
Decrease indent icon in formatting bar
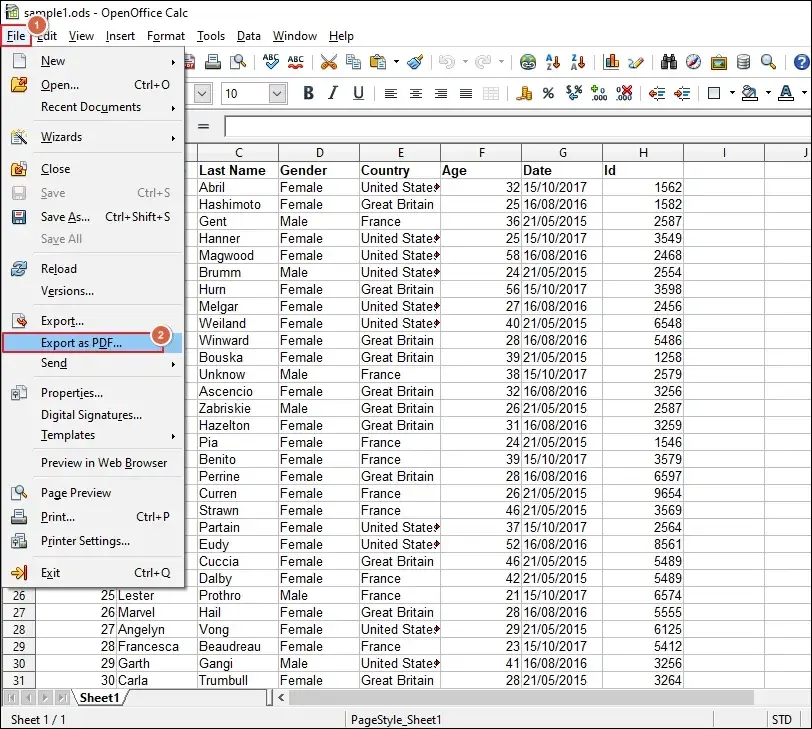click(657, 93)
